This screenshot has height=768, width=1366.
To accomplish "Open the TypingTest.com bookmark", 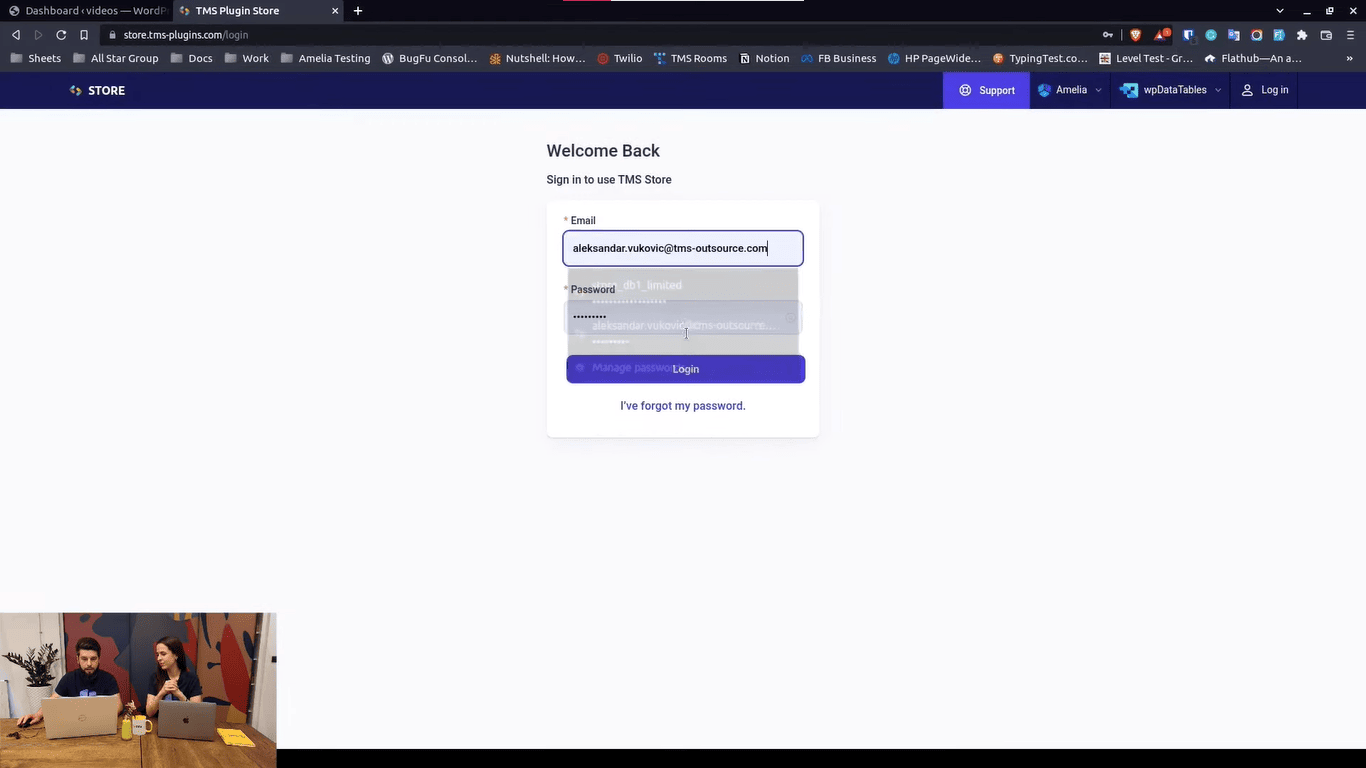I will (1040, 58).
